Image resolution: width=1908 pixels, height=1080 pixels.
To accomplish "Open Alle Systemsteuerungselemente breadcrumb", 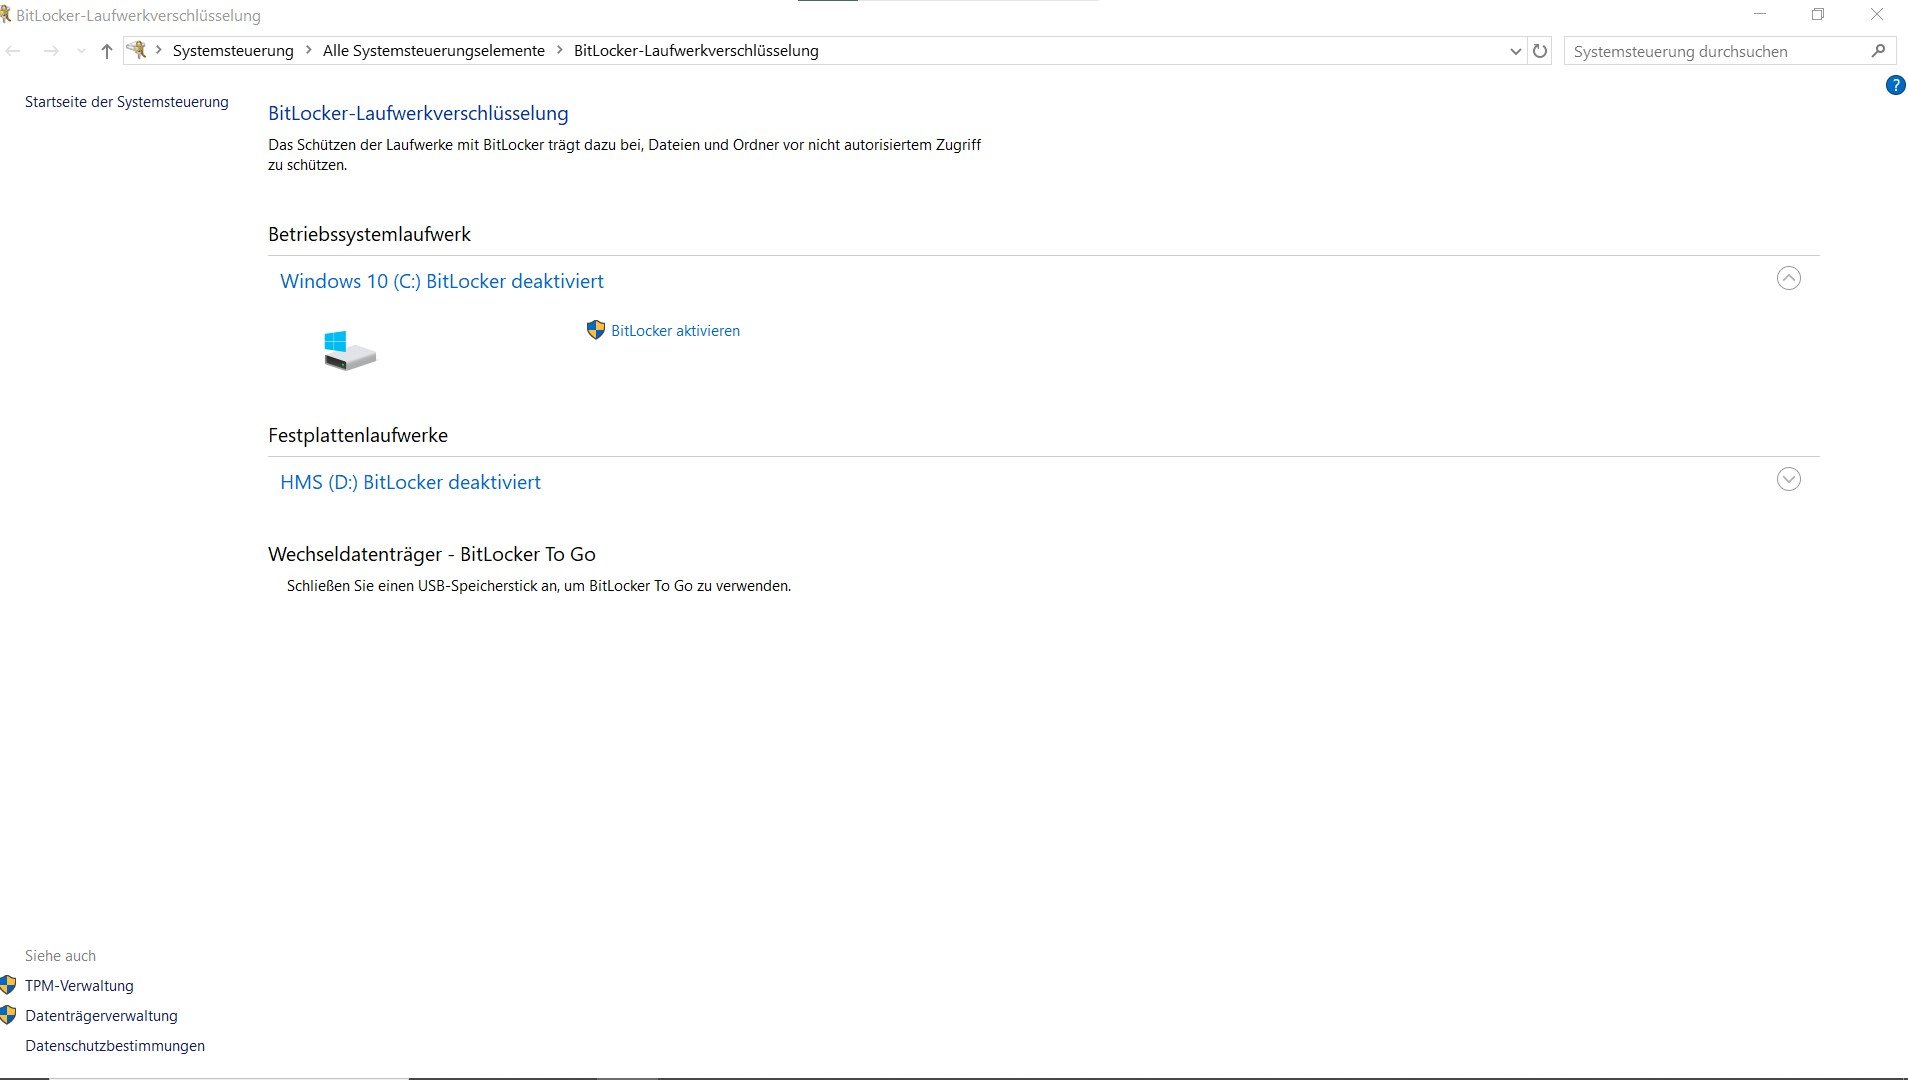I will (434, 51).
